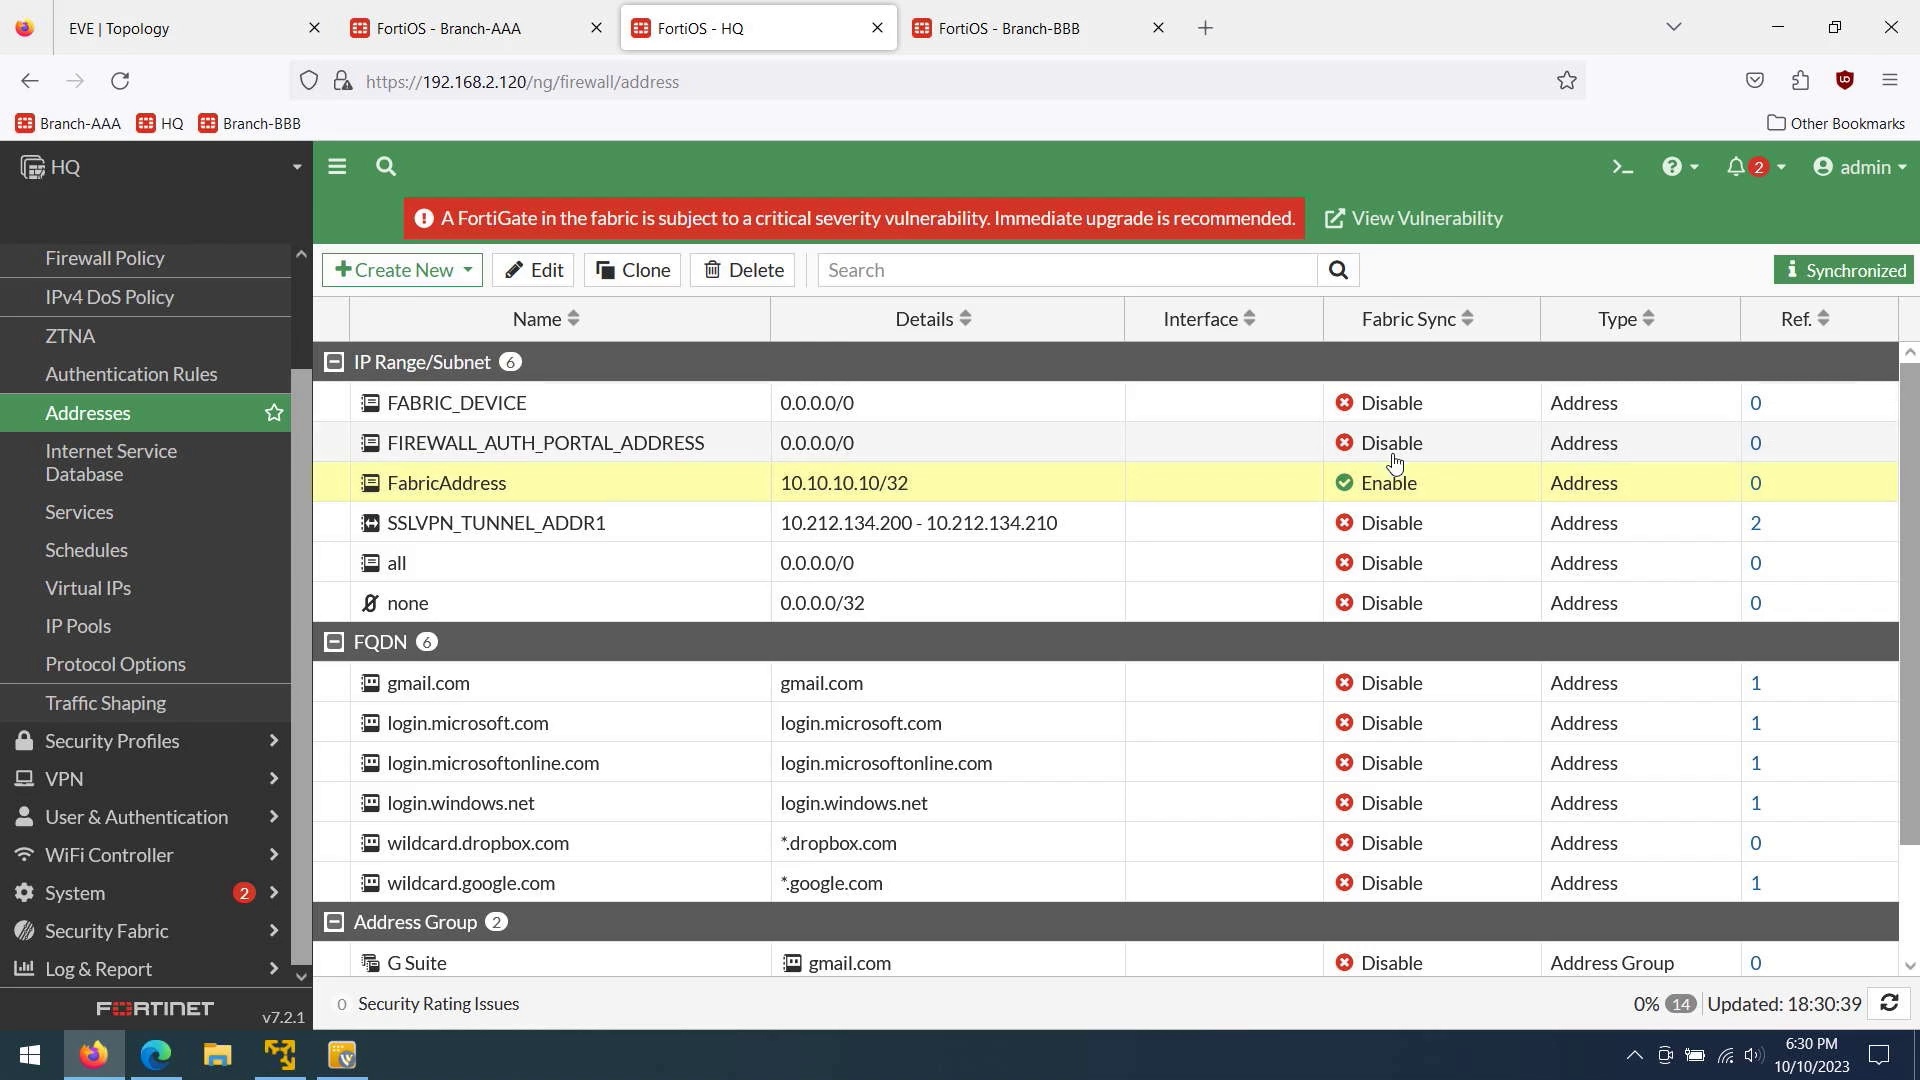The width and height of the screenshot is (1920, 1080).
Task: Open the admin user menu
Action: pyautogui.click(x=1860, y=167)
